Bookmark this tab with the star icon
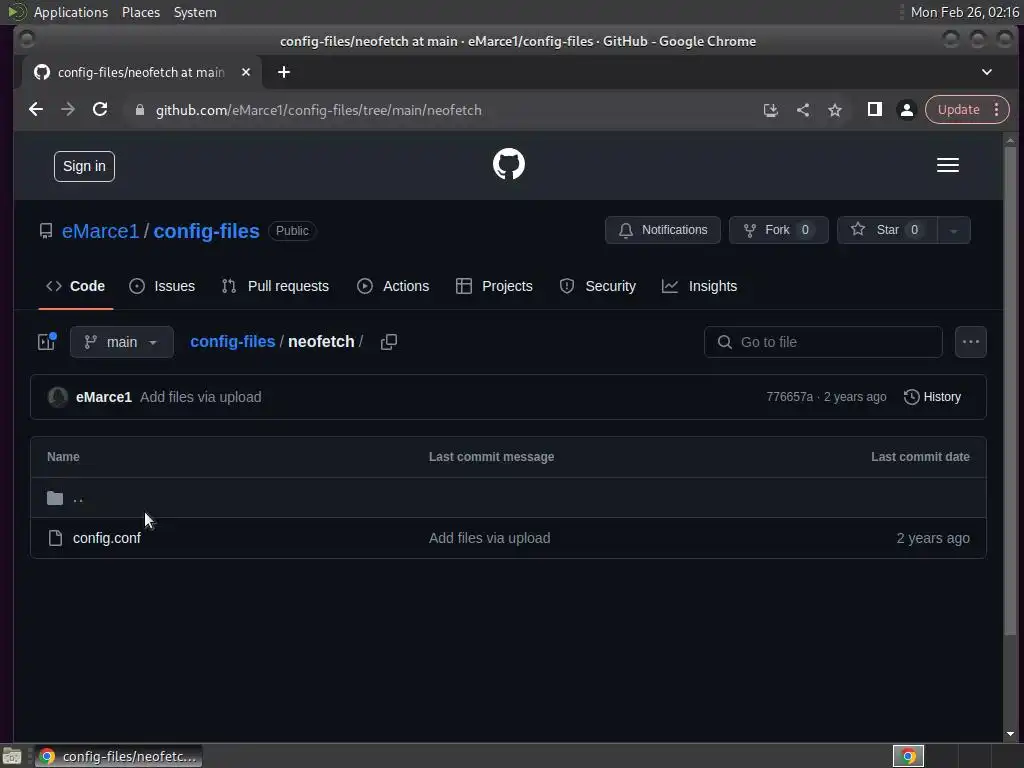Viewport: 1024px width, 768px height. tap(835, 110)
